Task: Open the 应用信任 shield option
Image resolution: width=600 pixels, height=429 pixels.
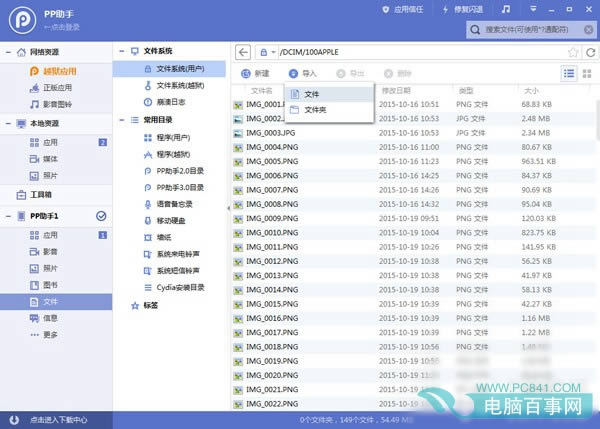Action: coord(403,10)
